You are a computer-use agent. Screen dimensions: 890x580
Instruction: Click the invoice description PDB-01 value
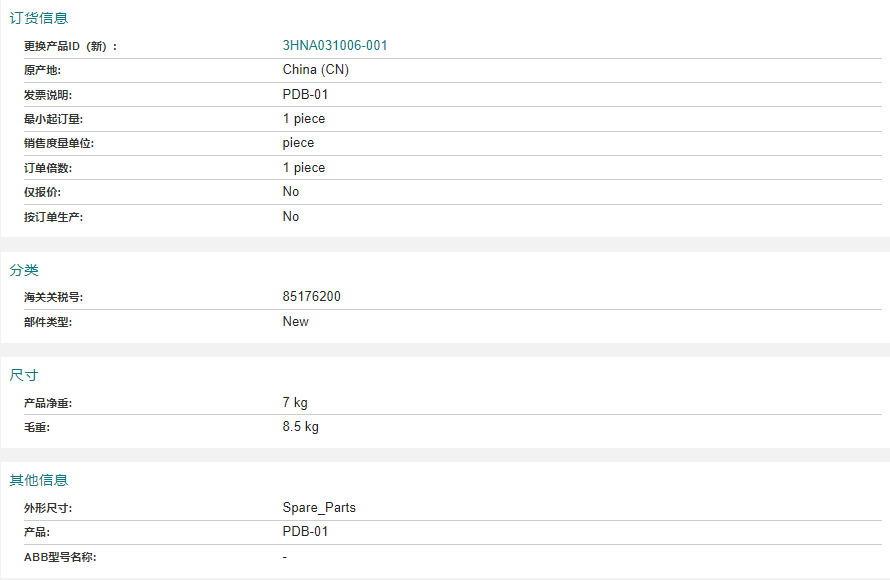tap(305, 94)
